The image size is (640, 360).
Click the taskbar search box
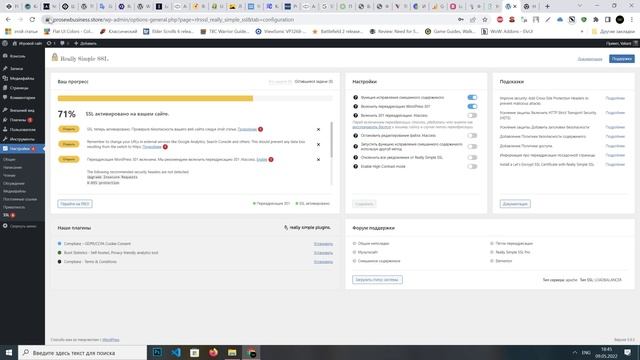tap(82, 353)
